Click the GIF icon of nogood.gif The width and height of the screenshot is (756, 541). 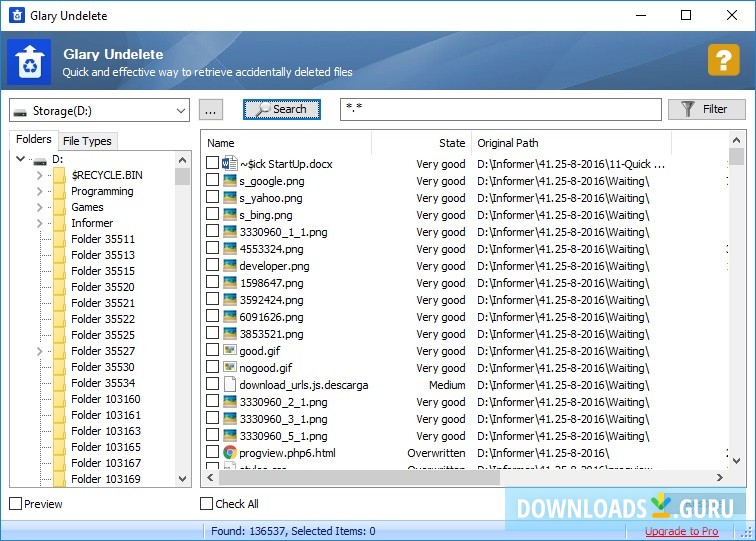[x=230, y=367]
